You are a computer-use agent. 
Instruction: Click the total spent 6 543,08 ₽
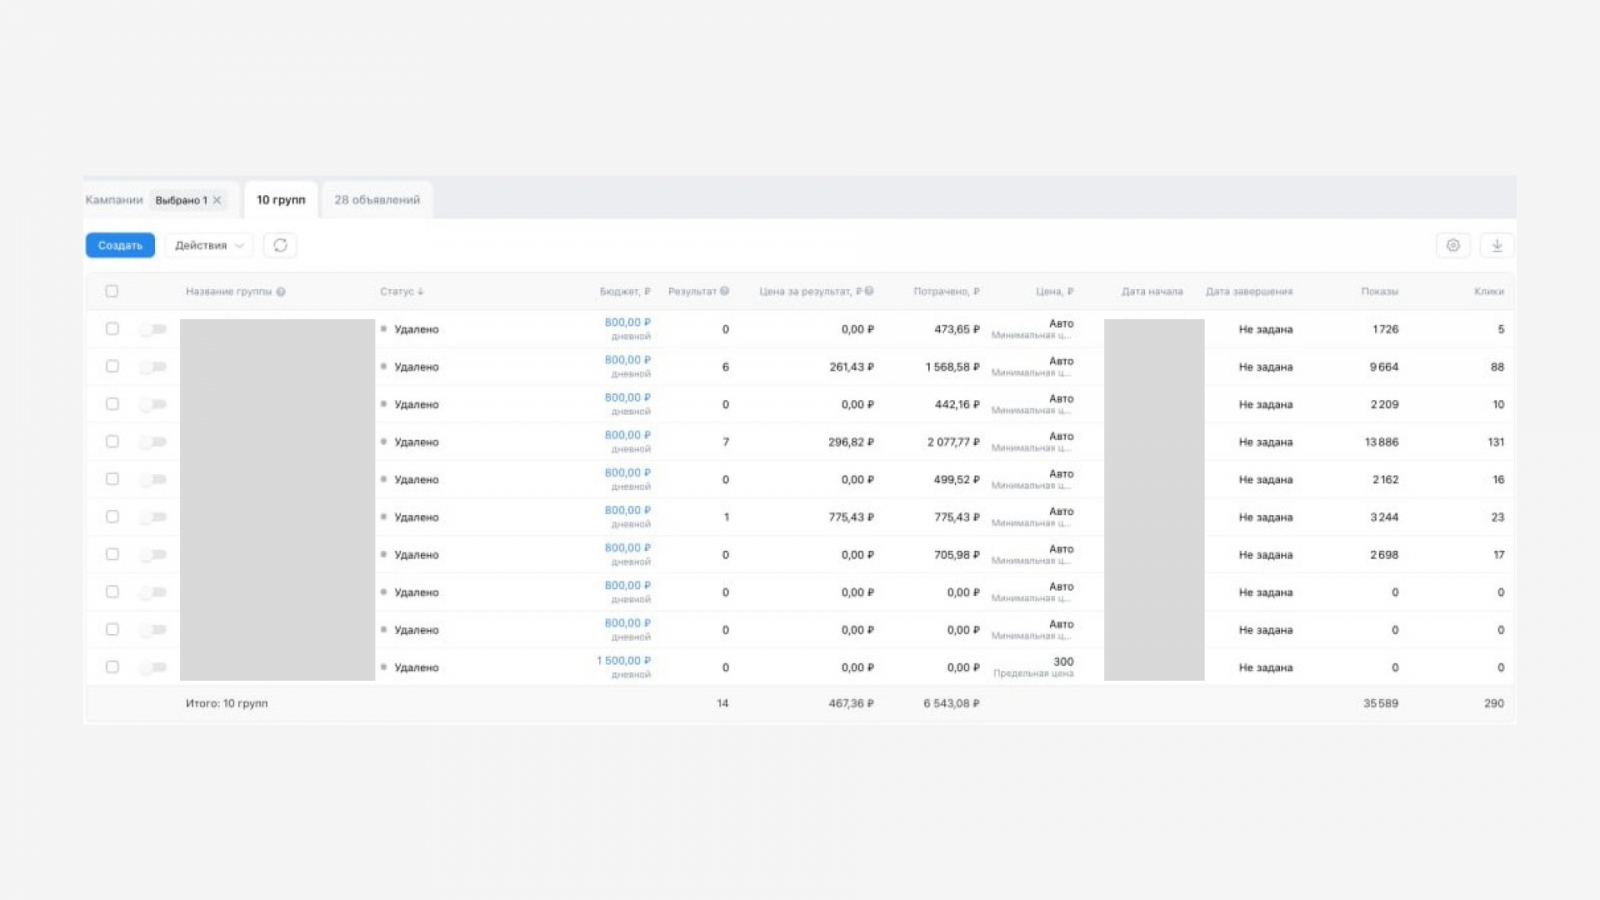point(951,704)
